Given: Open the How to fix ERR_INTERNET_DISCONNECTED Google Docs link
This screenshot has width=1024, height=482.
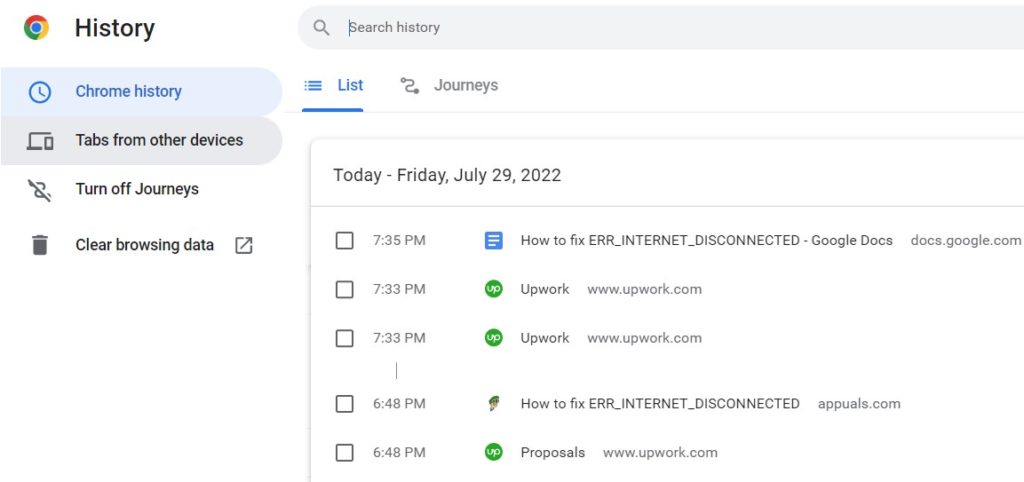Looking at the screenshot, I should pos(707,240).
